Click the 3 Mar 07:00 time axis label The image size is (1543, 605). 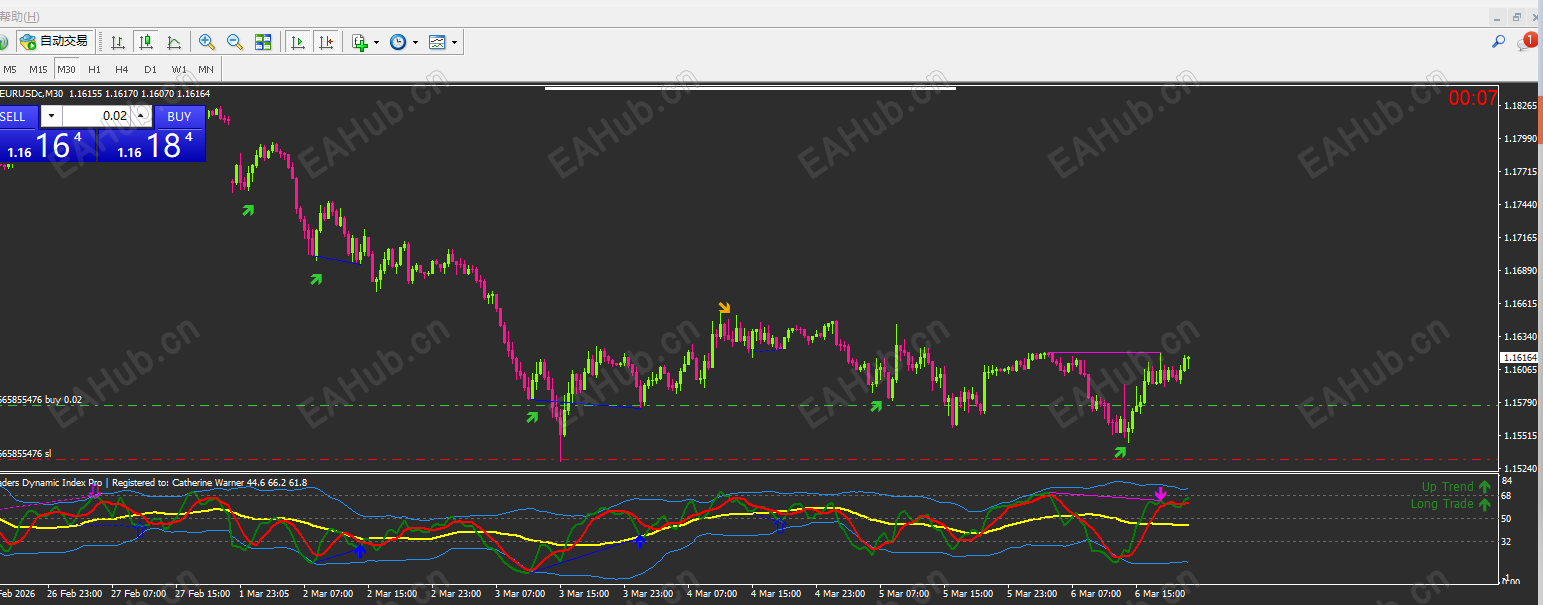(x=521, y=593)
